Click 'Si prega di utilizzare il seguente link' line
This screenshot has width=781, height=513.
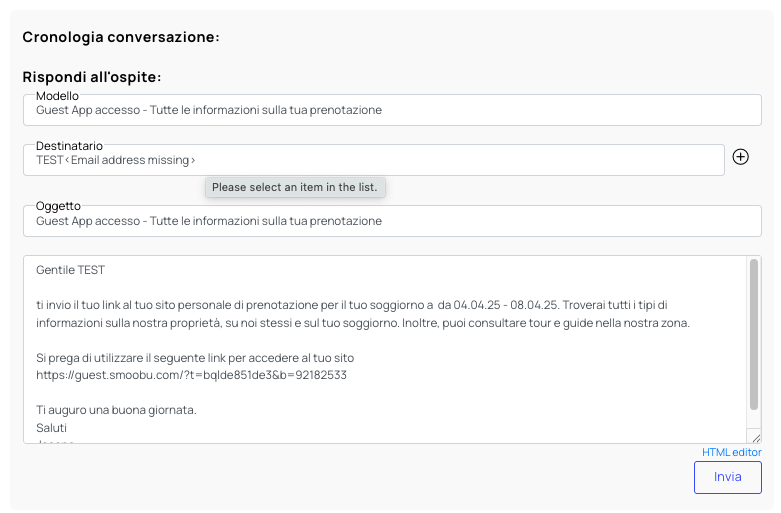(x=195, y=358)
